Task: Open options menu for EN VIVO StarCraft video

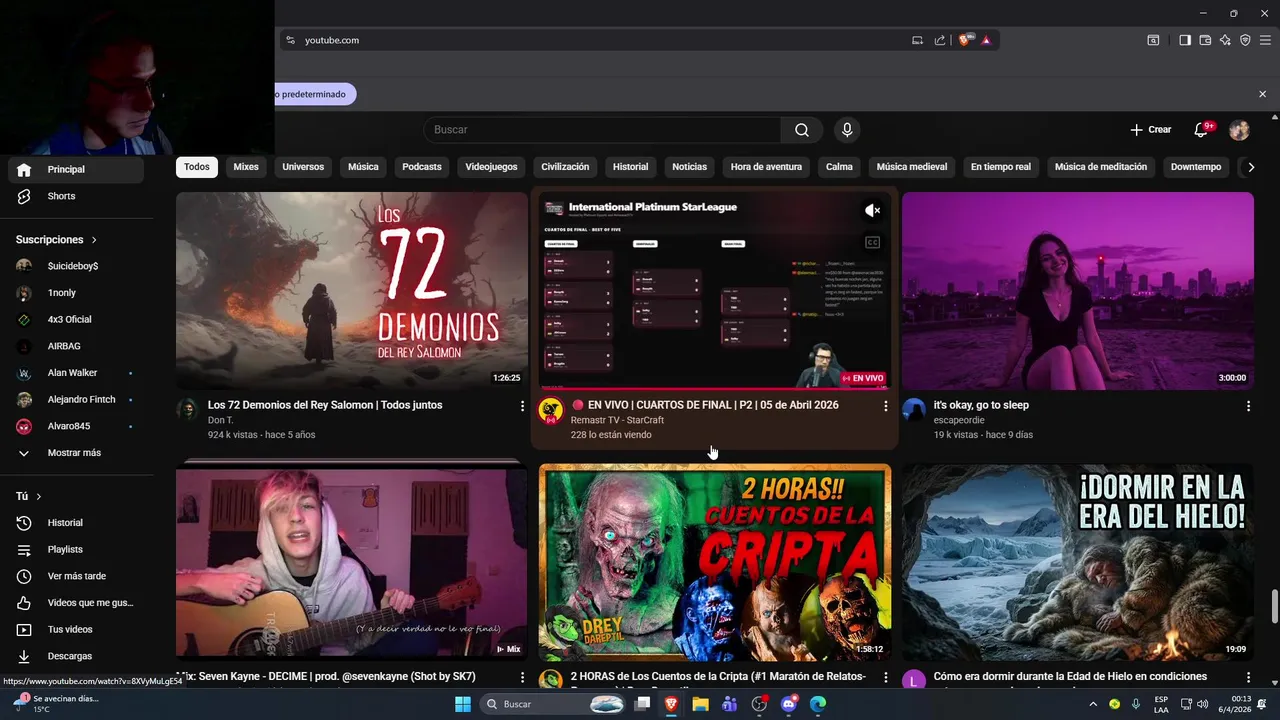Action: point(885,406)
